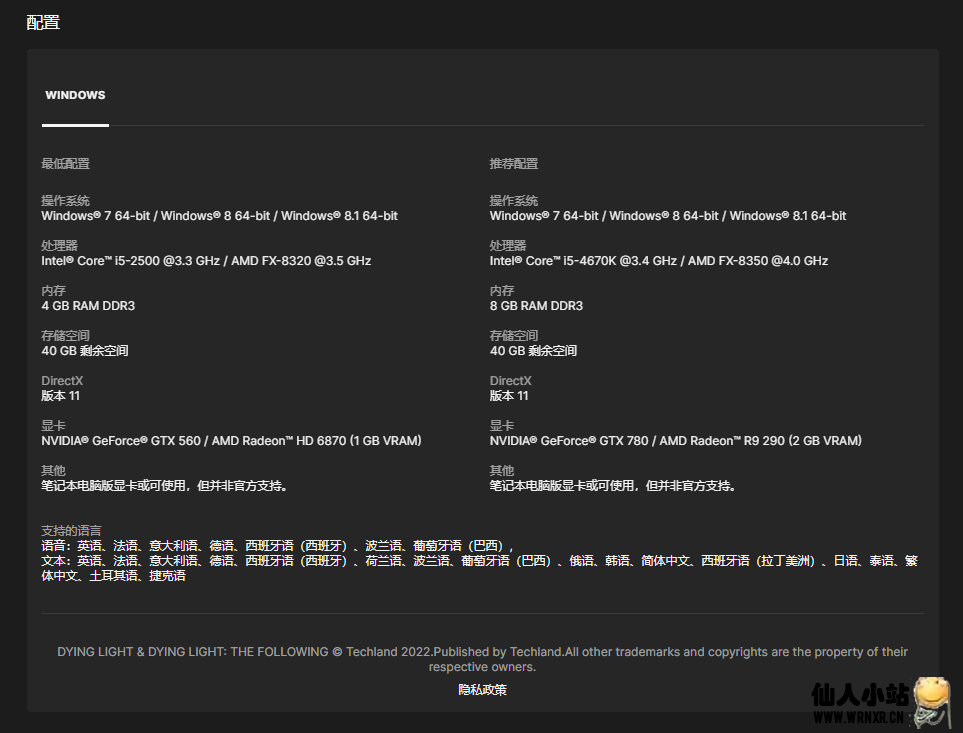Select the WINDOWS tab
The width and height of the screenshot is (963, 733).
pyautogui.click(x=75, y=96)
